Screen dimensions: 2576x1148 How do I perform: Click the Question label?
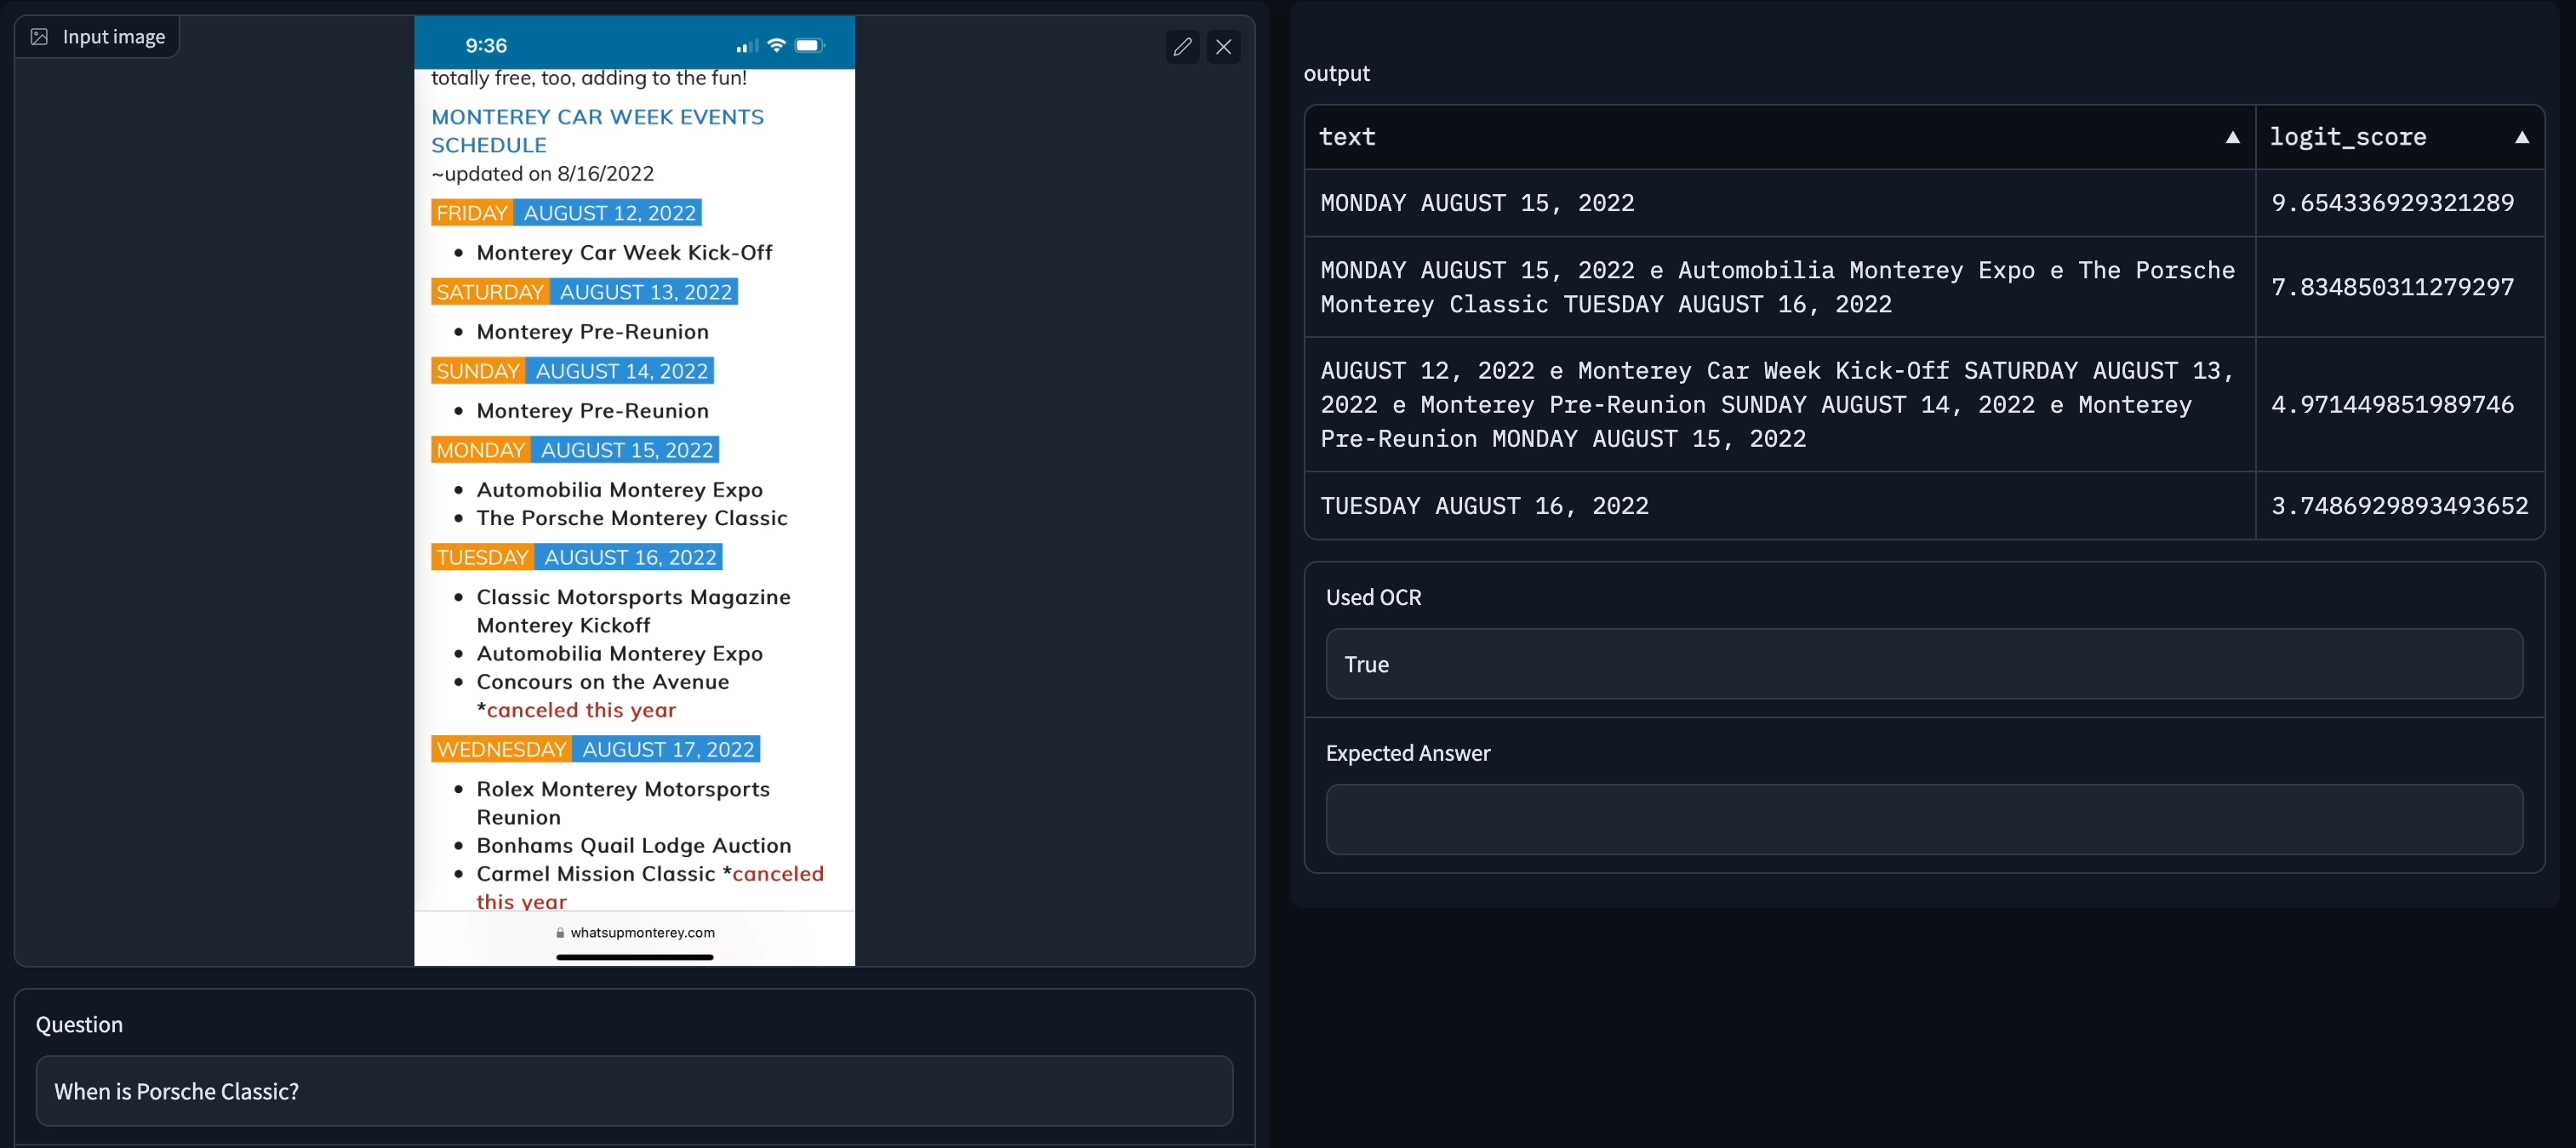pos(79,1024)
